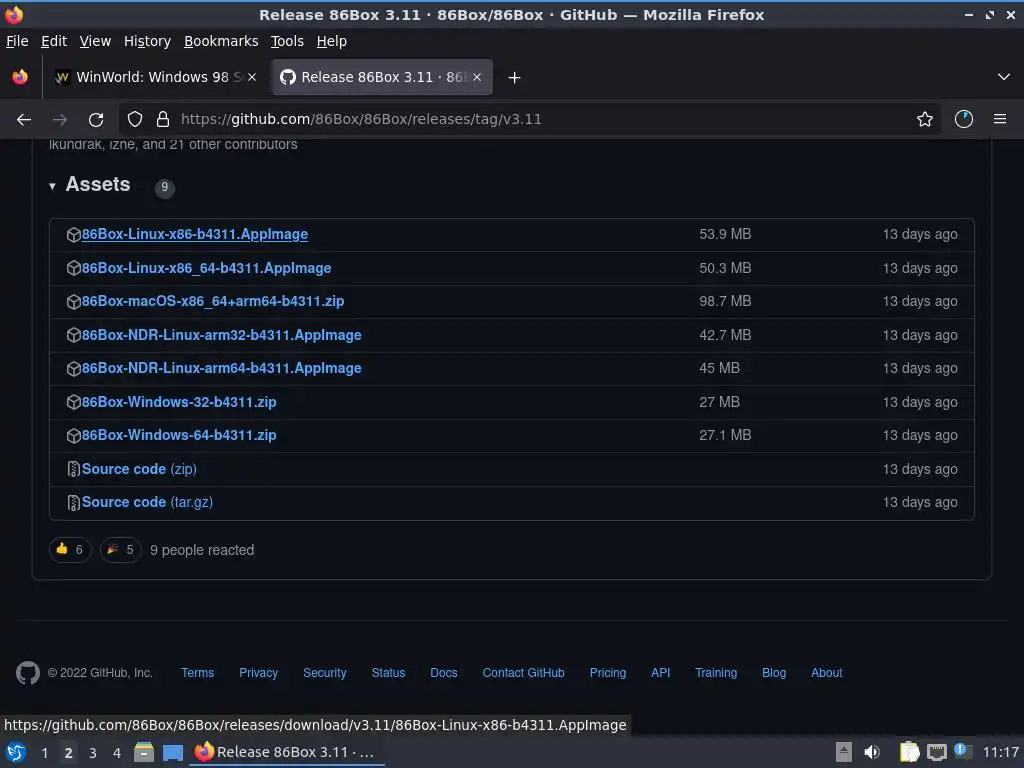Open the Docs footer link
This screenshot has width=1024, height=768.
444,673
